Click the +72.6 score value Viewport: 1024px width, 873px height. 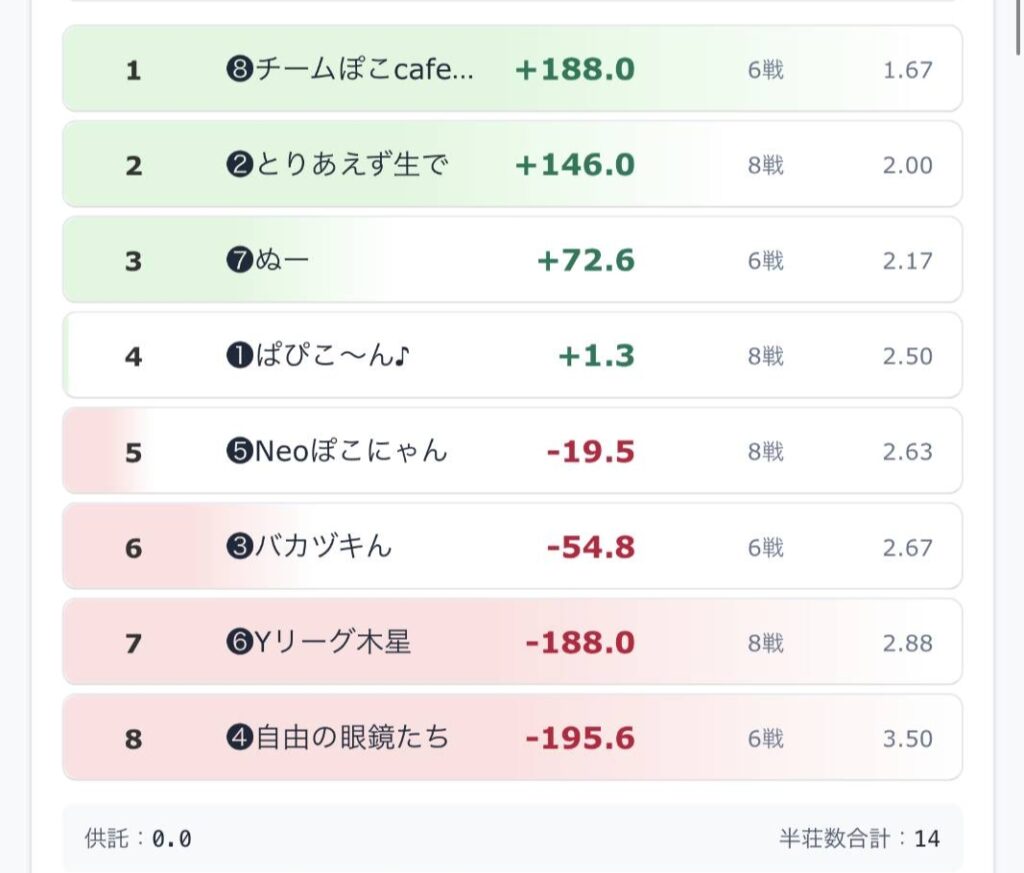tap(586, 261)
